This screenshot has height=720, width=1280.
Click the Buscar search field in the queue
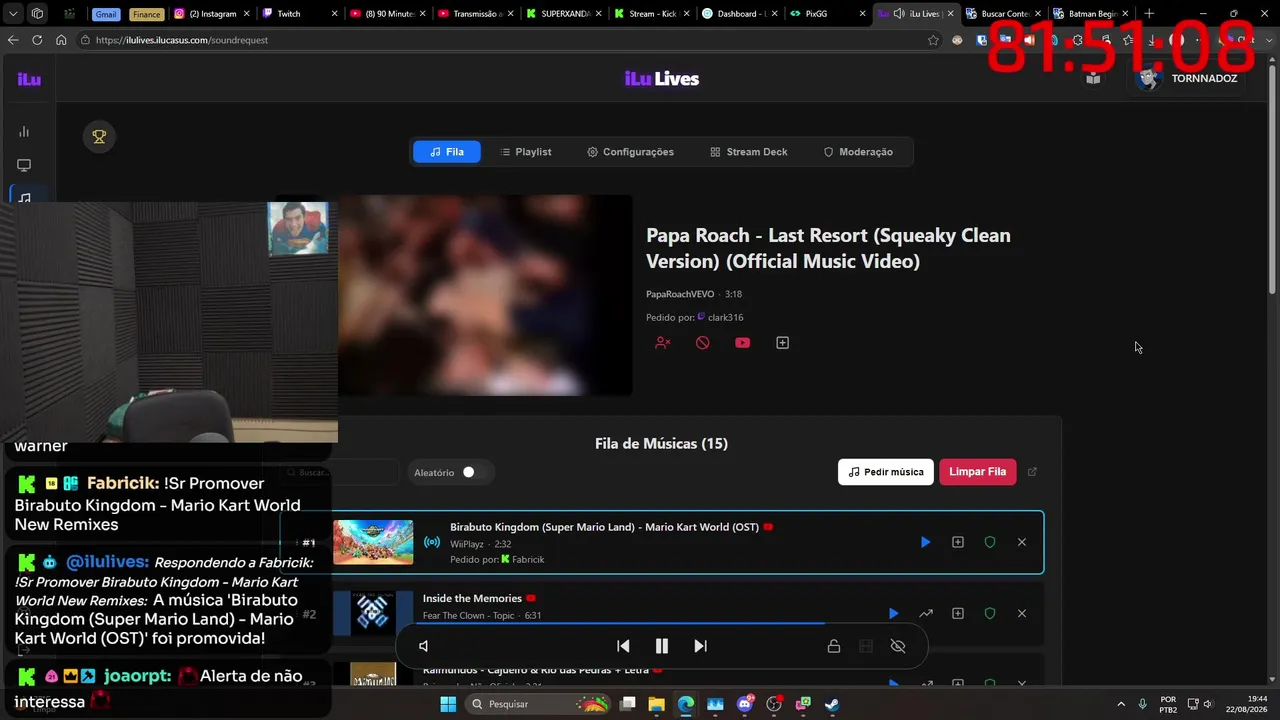[340, 472]
